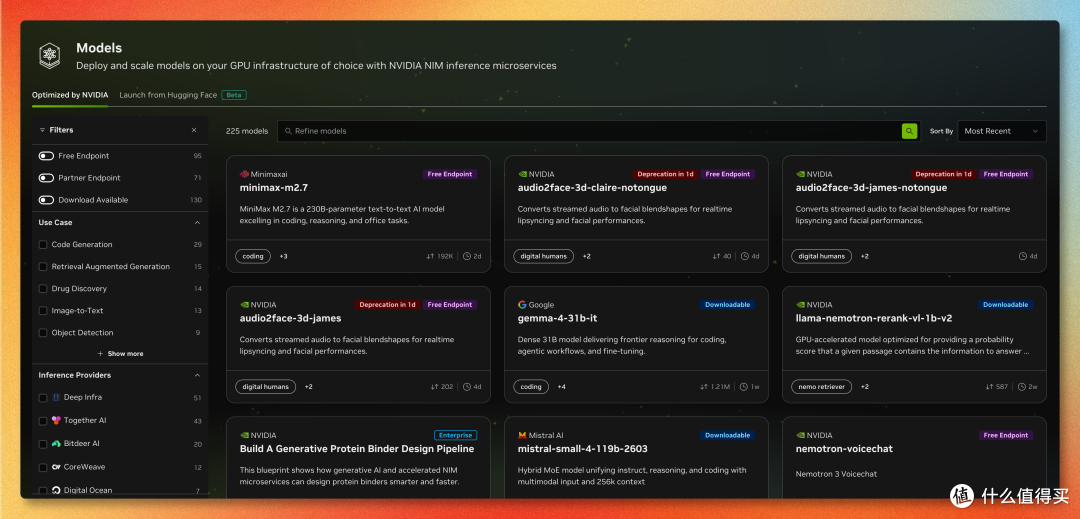The height and width of the screenshot is (519, 1080).
Task: Click the nemo retriever tag
Action: click(x=821, y=387)
